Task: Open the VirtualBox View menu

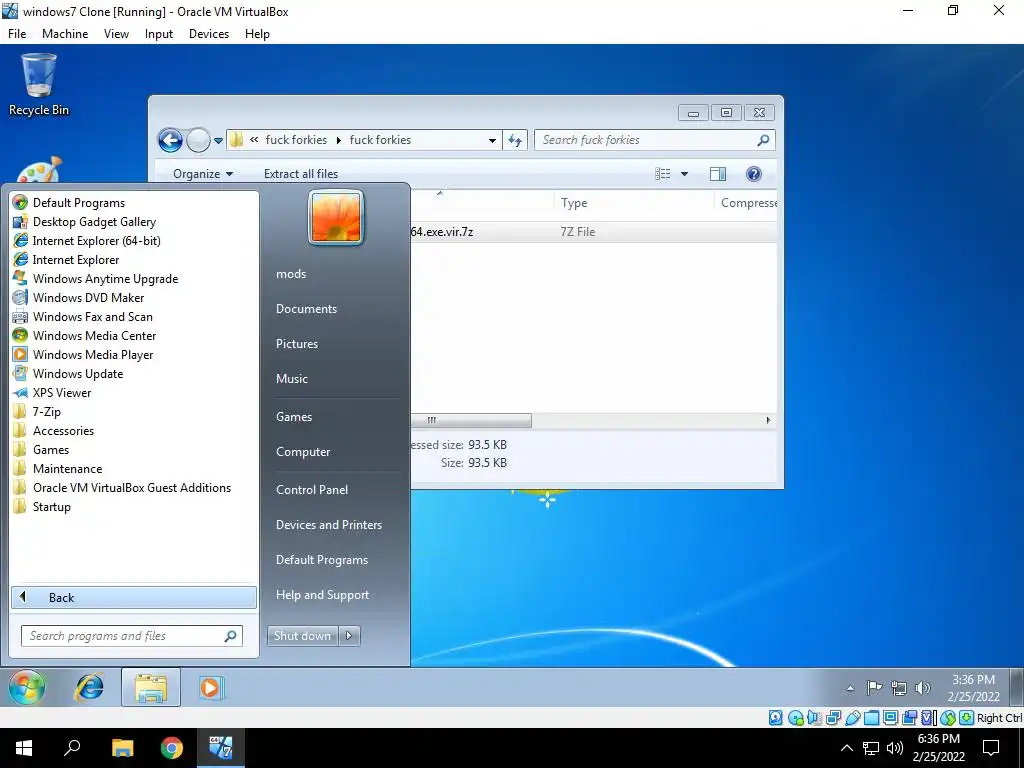Action: [116, 34]
